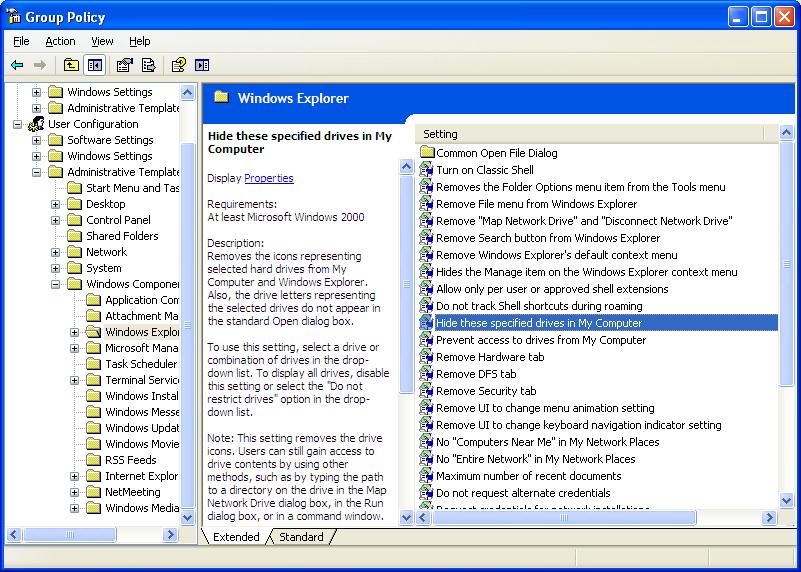Viewport: 801px width, 572px height.
Task: Click the Show/Hide Action Pane toolbar icon
Action: coord(202,65)
